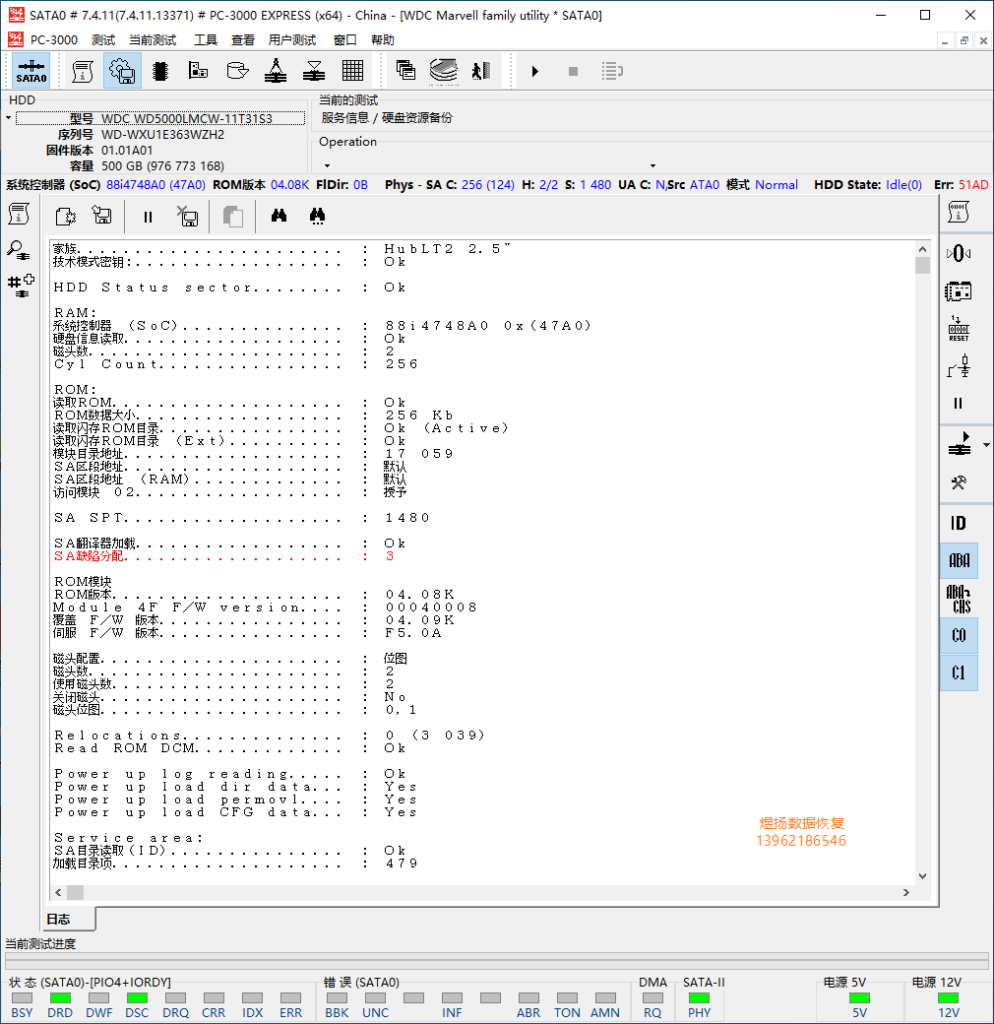Pause log output in log toolbar
This screenshot has height=1024, width=994.
click(x=148, y=217)
